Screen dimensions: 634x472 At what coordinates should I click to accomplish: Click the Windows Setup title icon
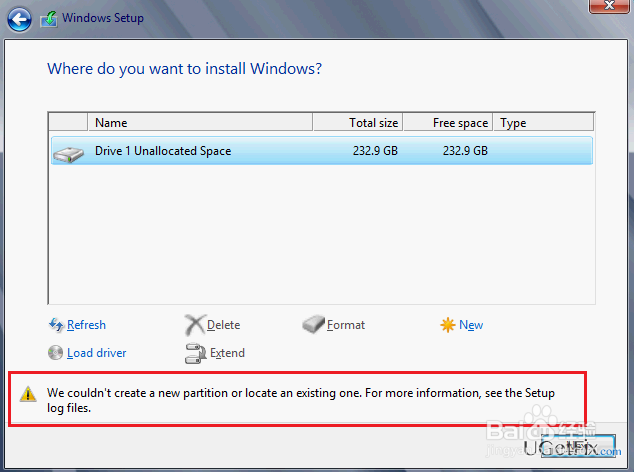49,19
